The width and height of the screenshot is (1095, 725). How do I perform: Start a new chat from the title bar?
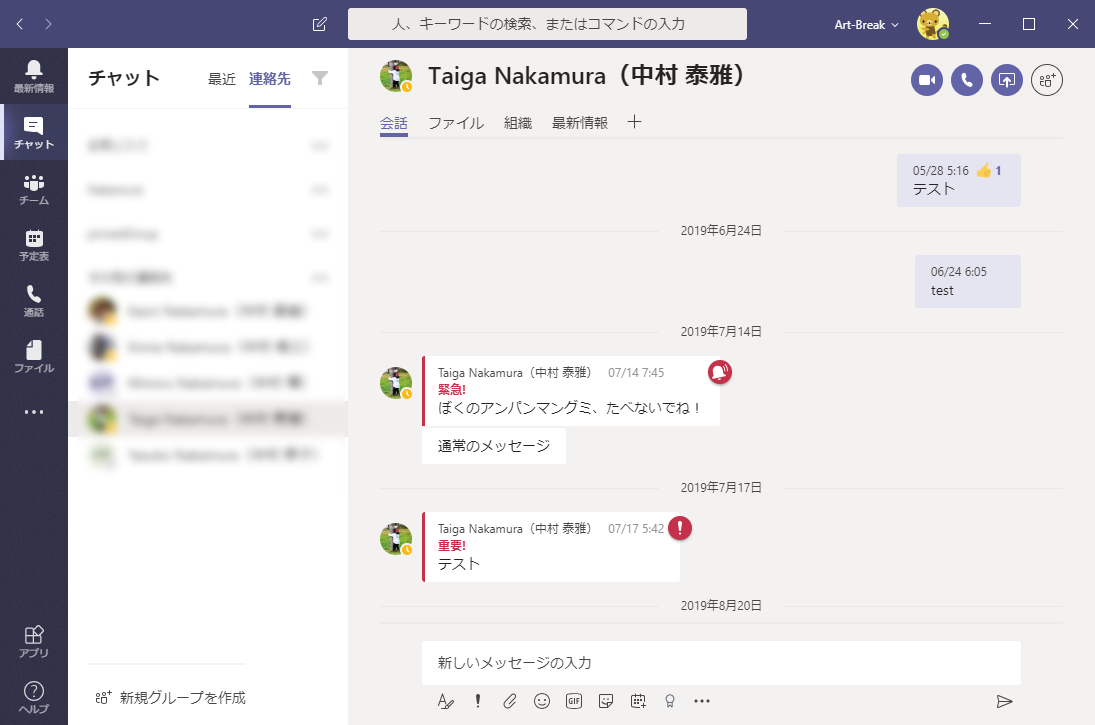click(319, 22)
